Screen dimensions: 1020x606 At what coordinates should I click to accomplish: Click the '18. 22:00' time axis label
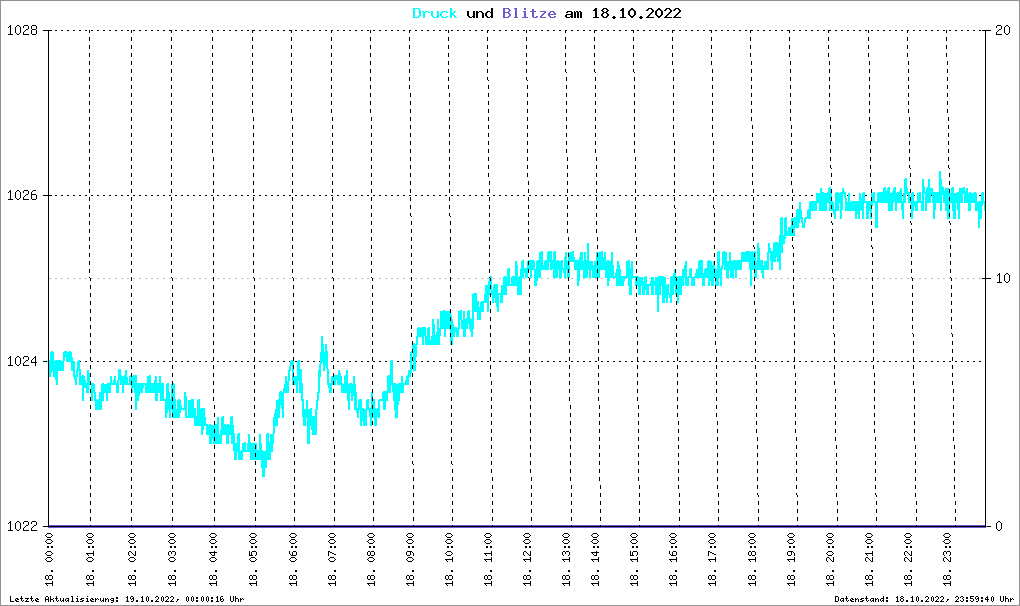909,559
